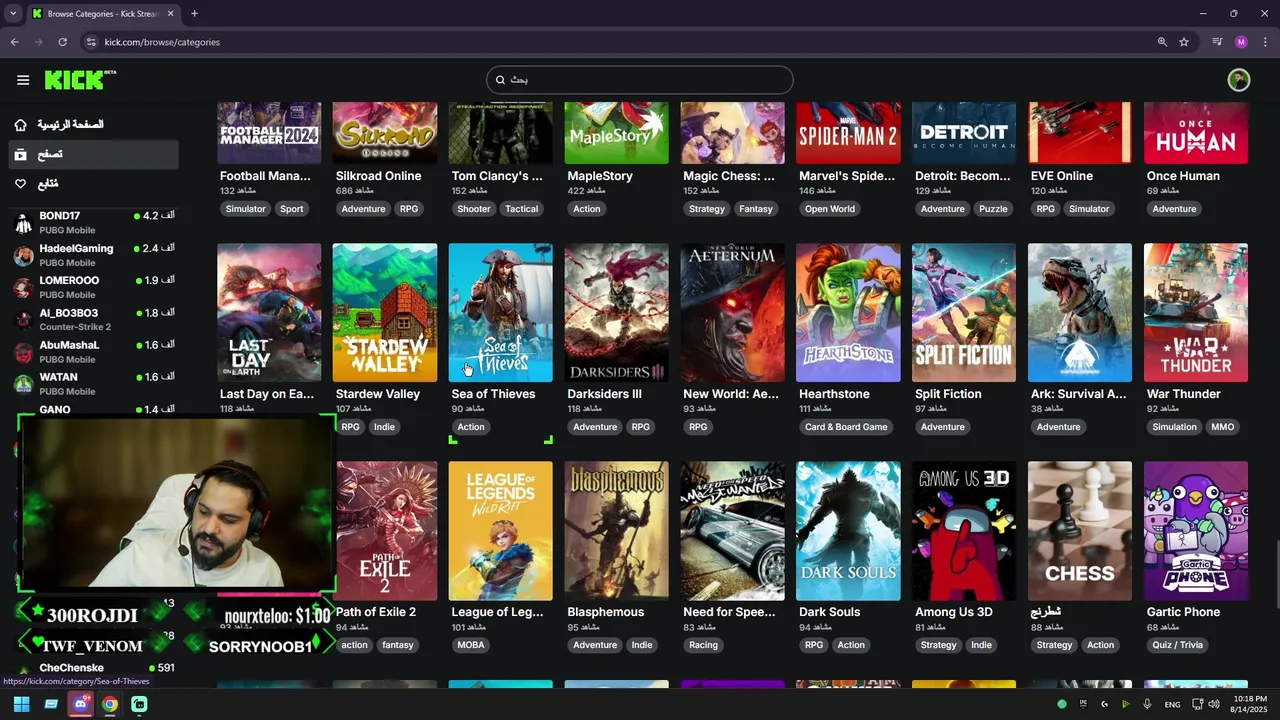1280x720 pixels.
Task: Open Darksiders III category cover
Action: (x=617, y=312)
